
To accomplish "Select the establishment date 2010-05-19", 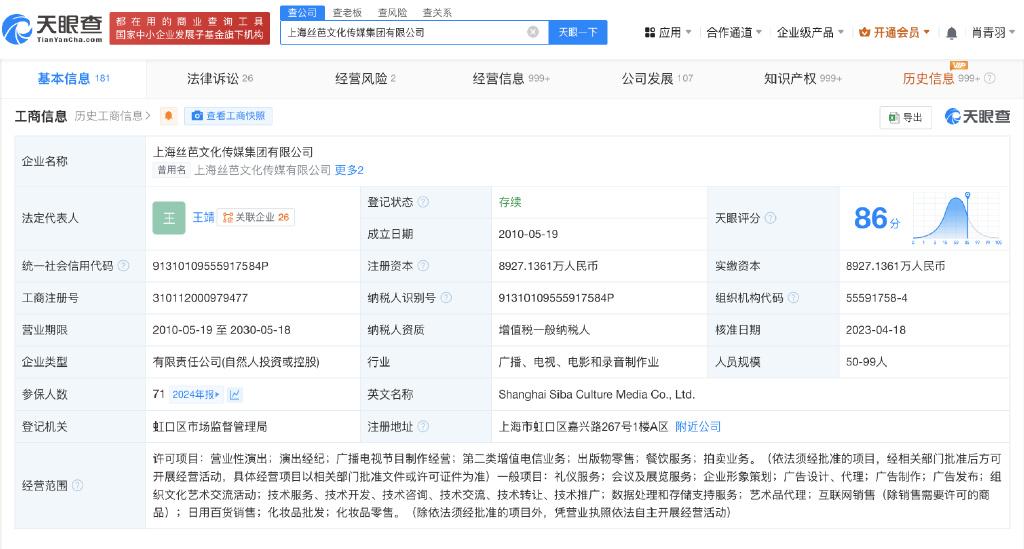I will click(528, 234).
